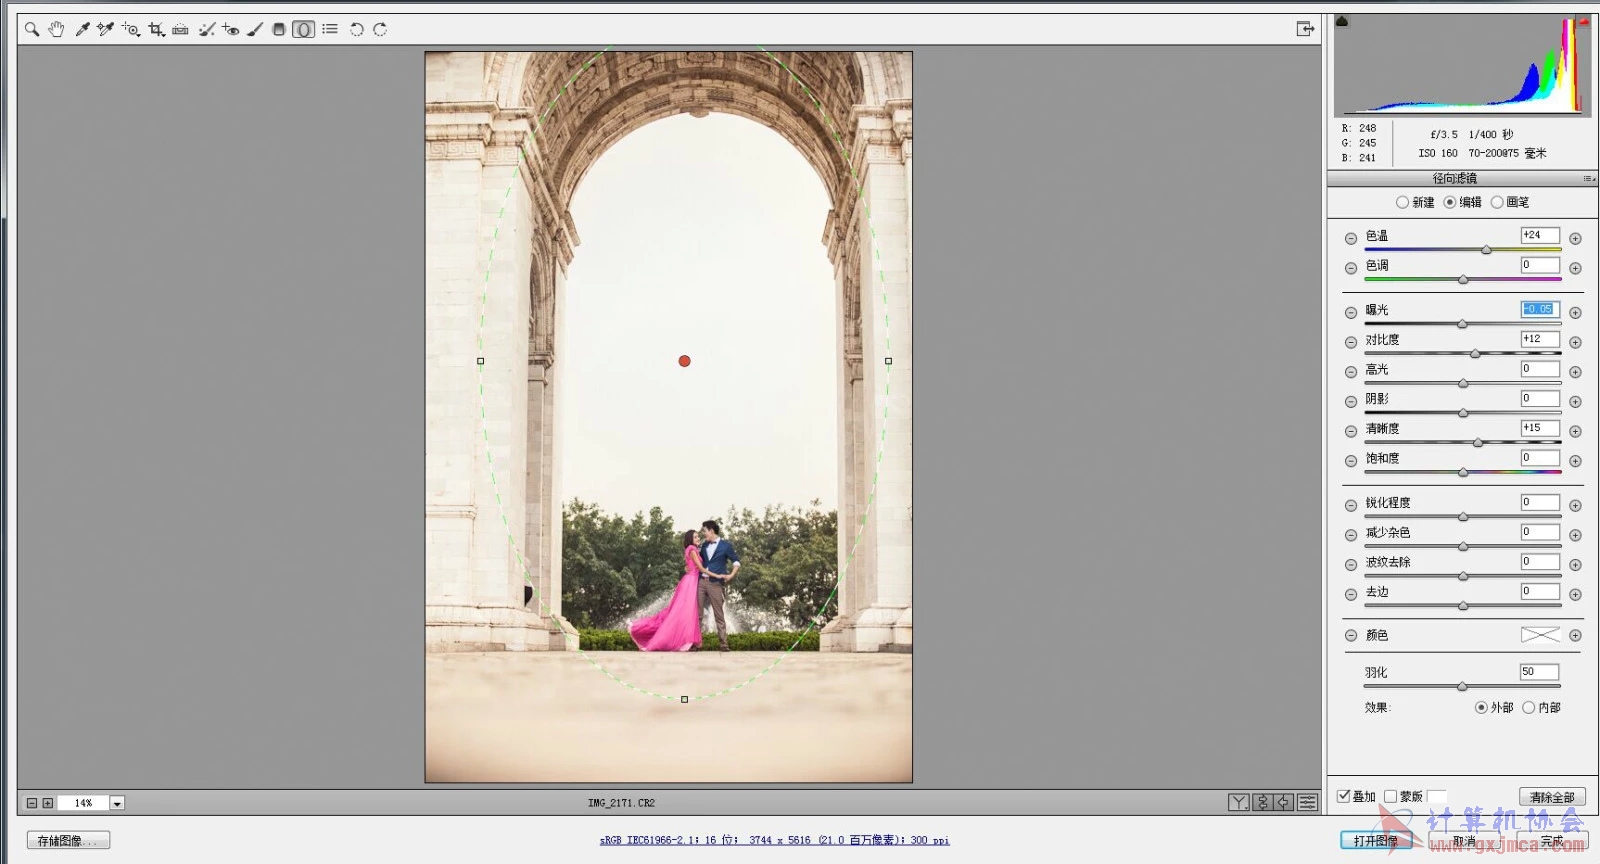Uncheck the 叠加 overlay checkbox
This screenshot has height=864, width=1600.
click(x=1344, y=796)
